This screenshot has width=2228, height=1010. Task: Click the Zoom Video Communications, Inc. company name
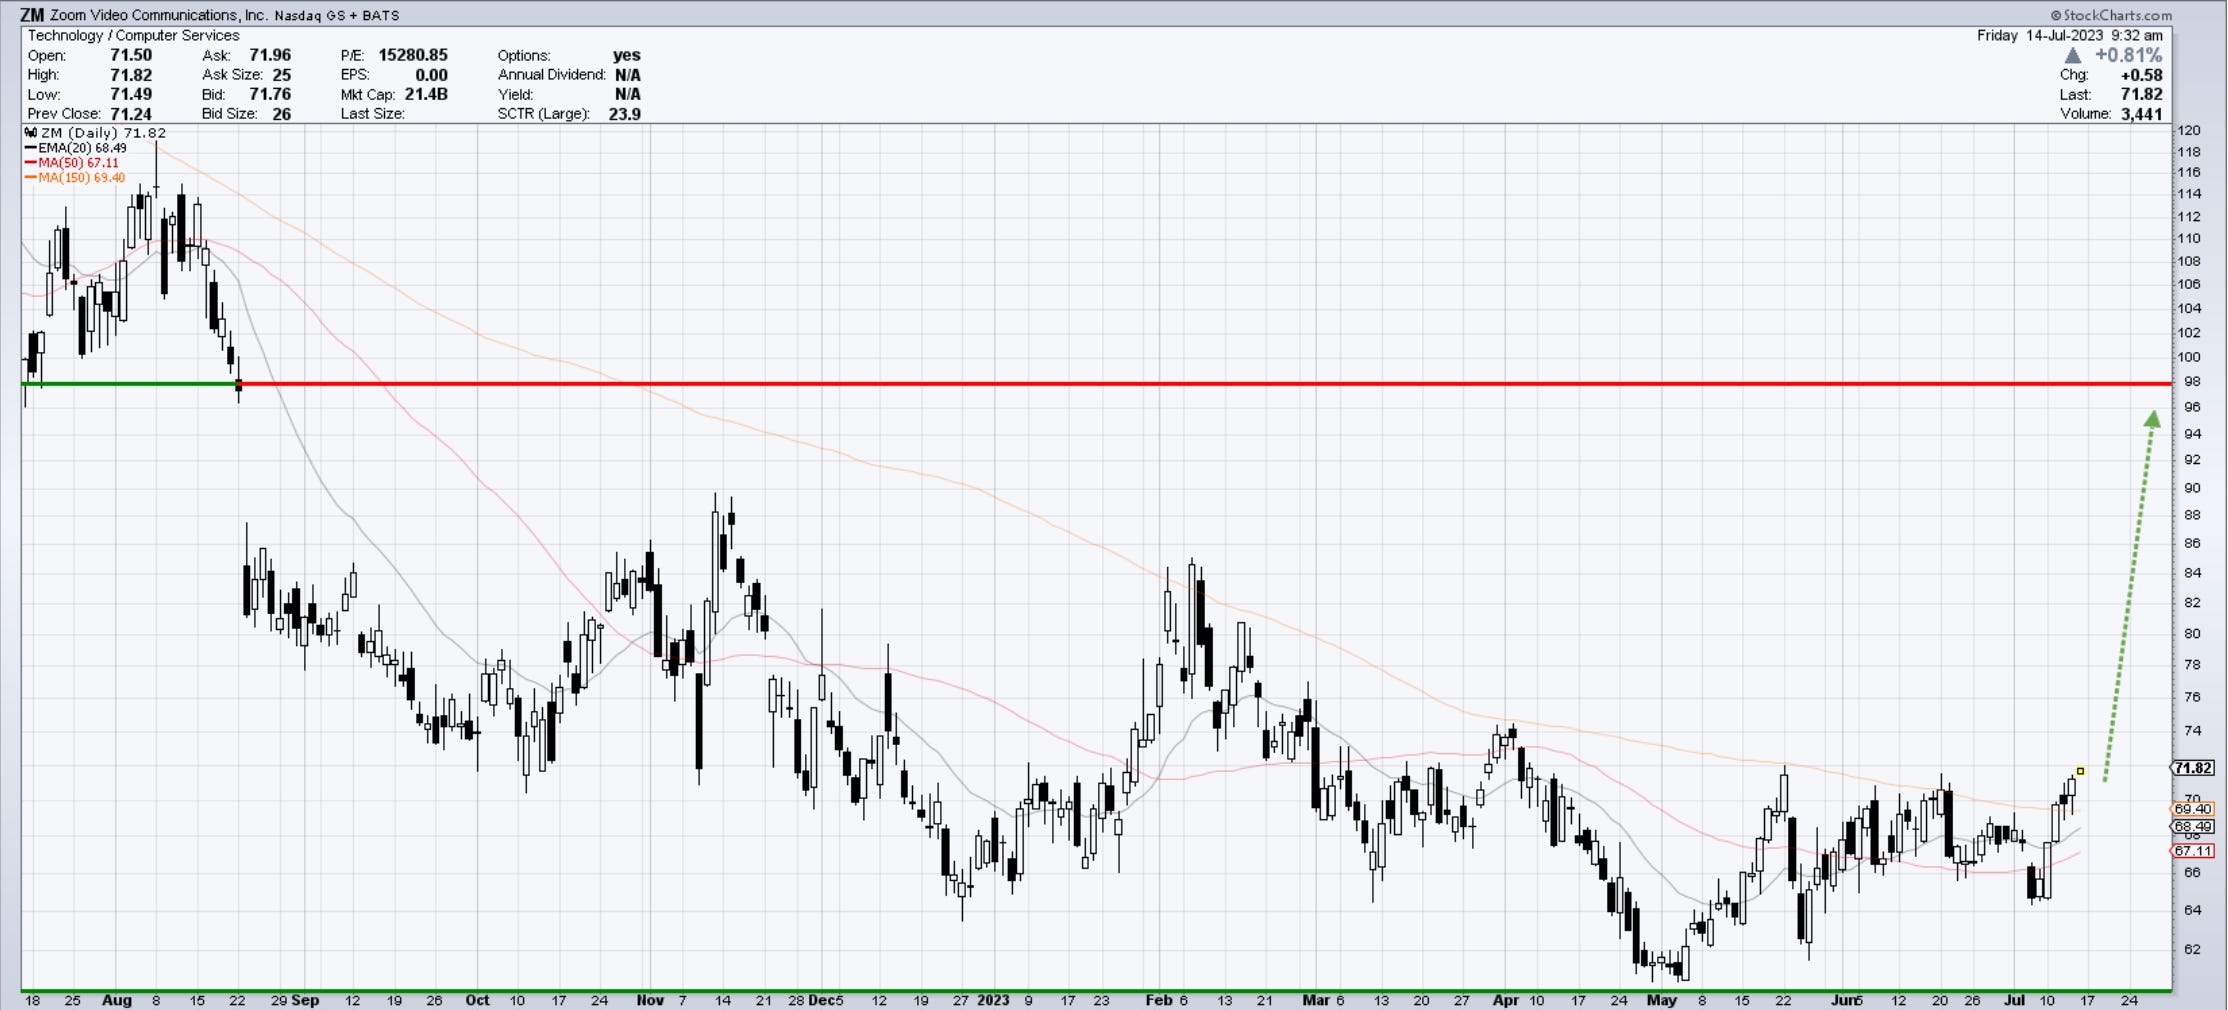pos(158,15)
